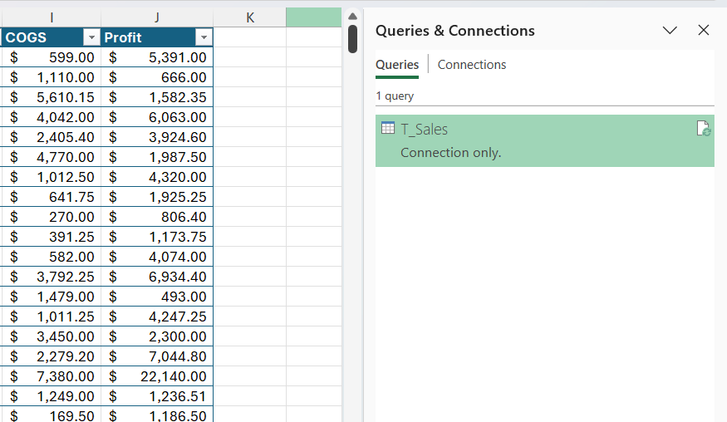Select the Profit cell 7,044.80
This screenshot has height=422, width=727.
157,356
